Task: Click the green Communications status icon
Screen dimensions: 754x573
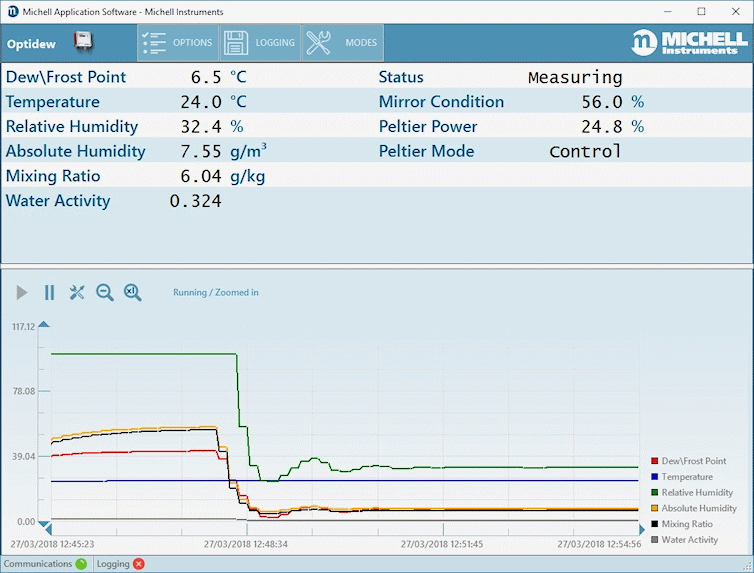Action: tap(81, 564)
